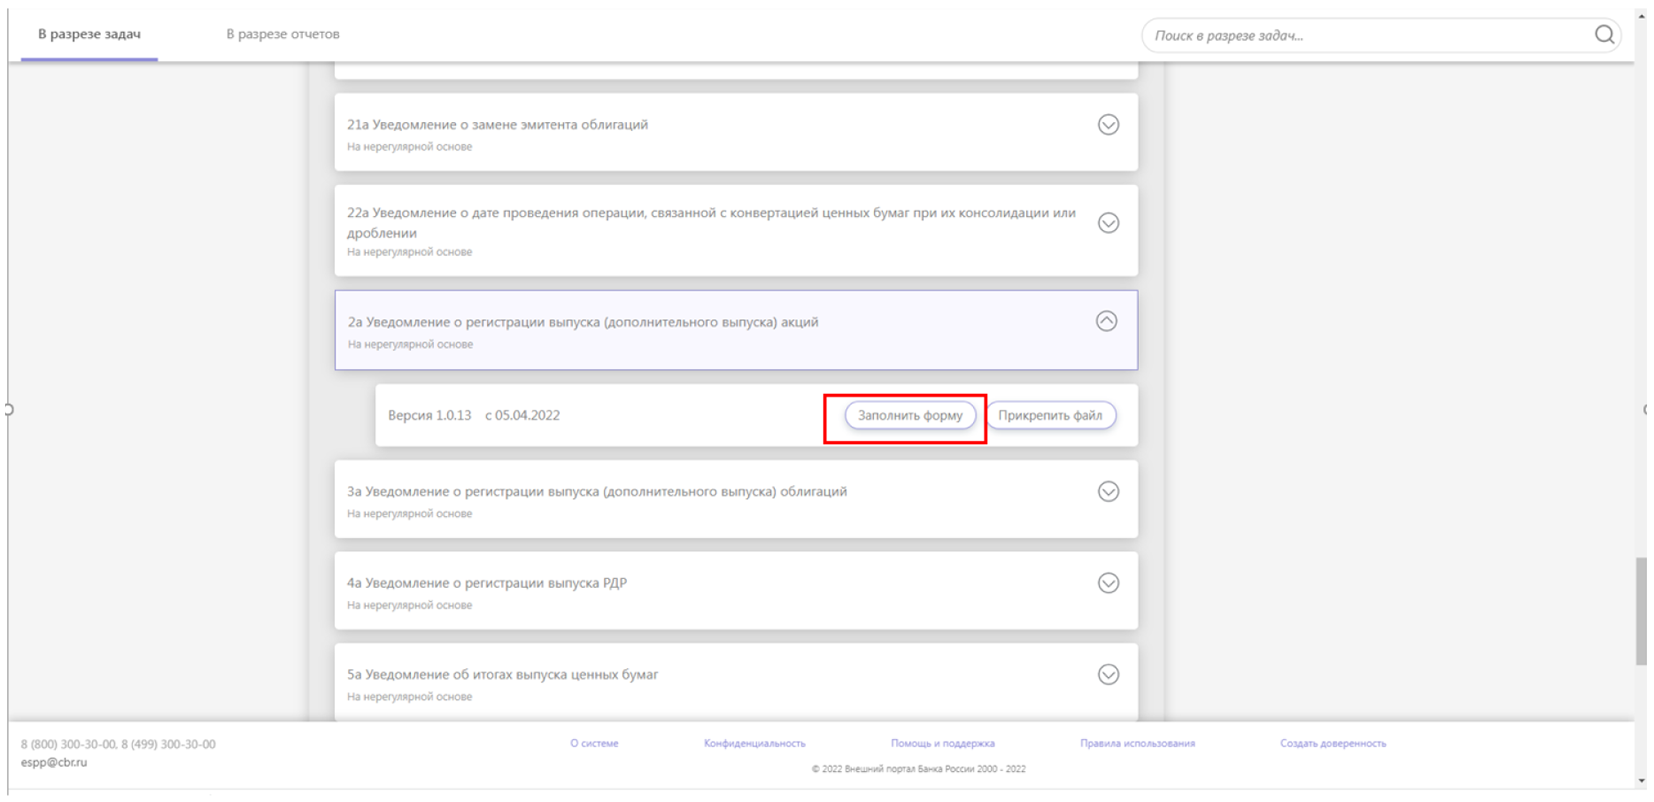Click the Прикрепить файл button

pyautogui.click(x=1050, y=416)
